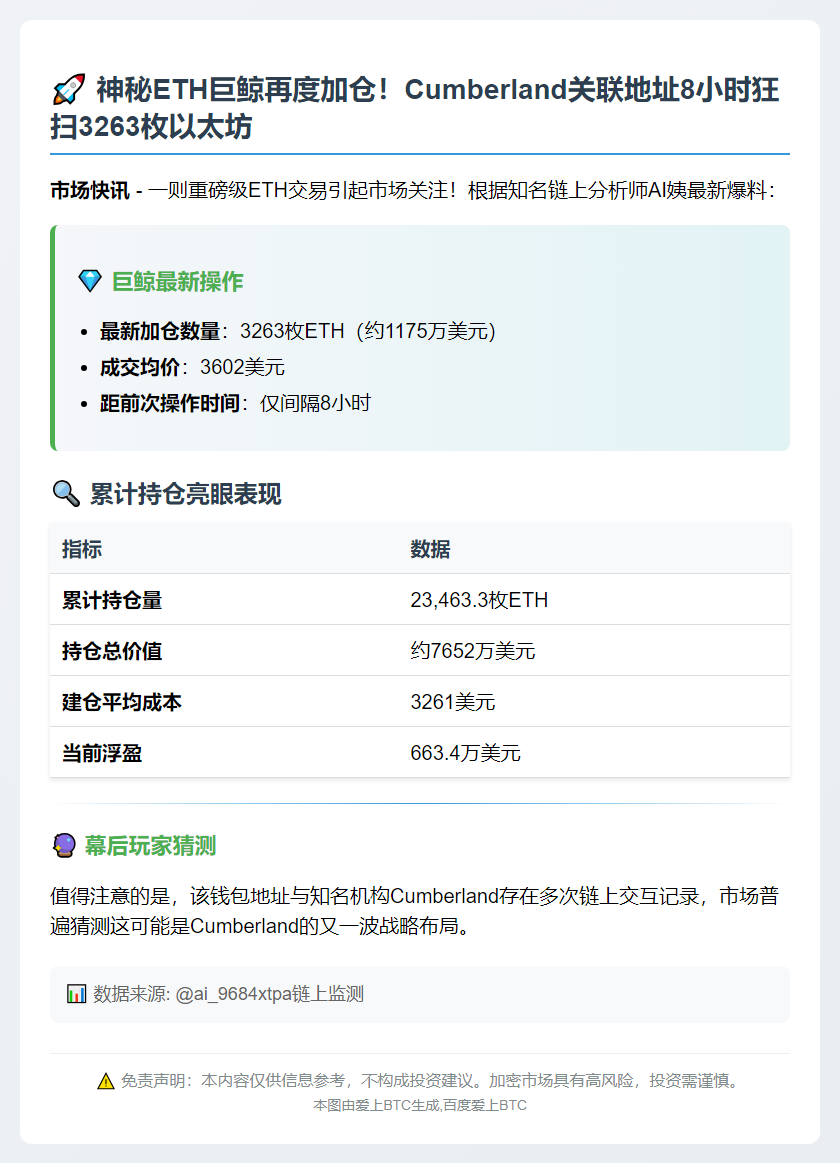Click the table header 数据
The height and width of the screenshot is (1163, 840).
point(430,549)
